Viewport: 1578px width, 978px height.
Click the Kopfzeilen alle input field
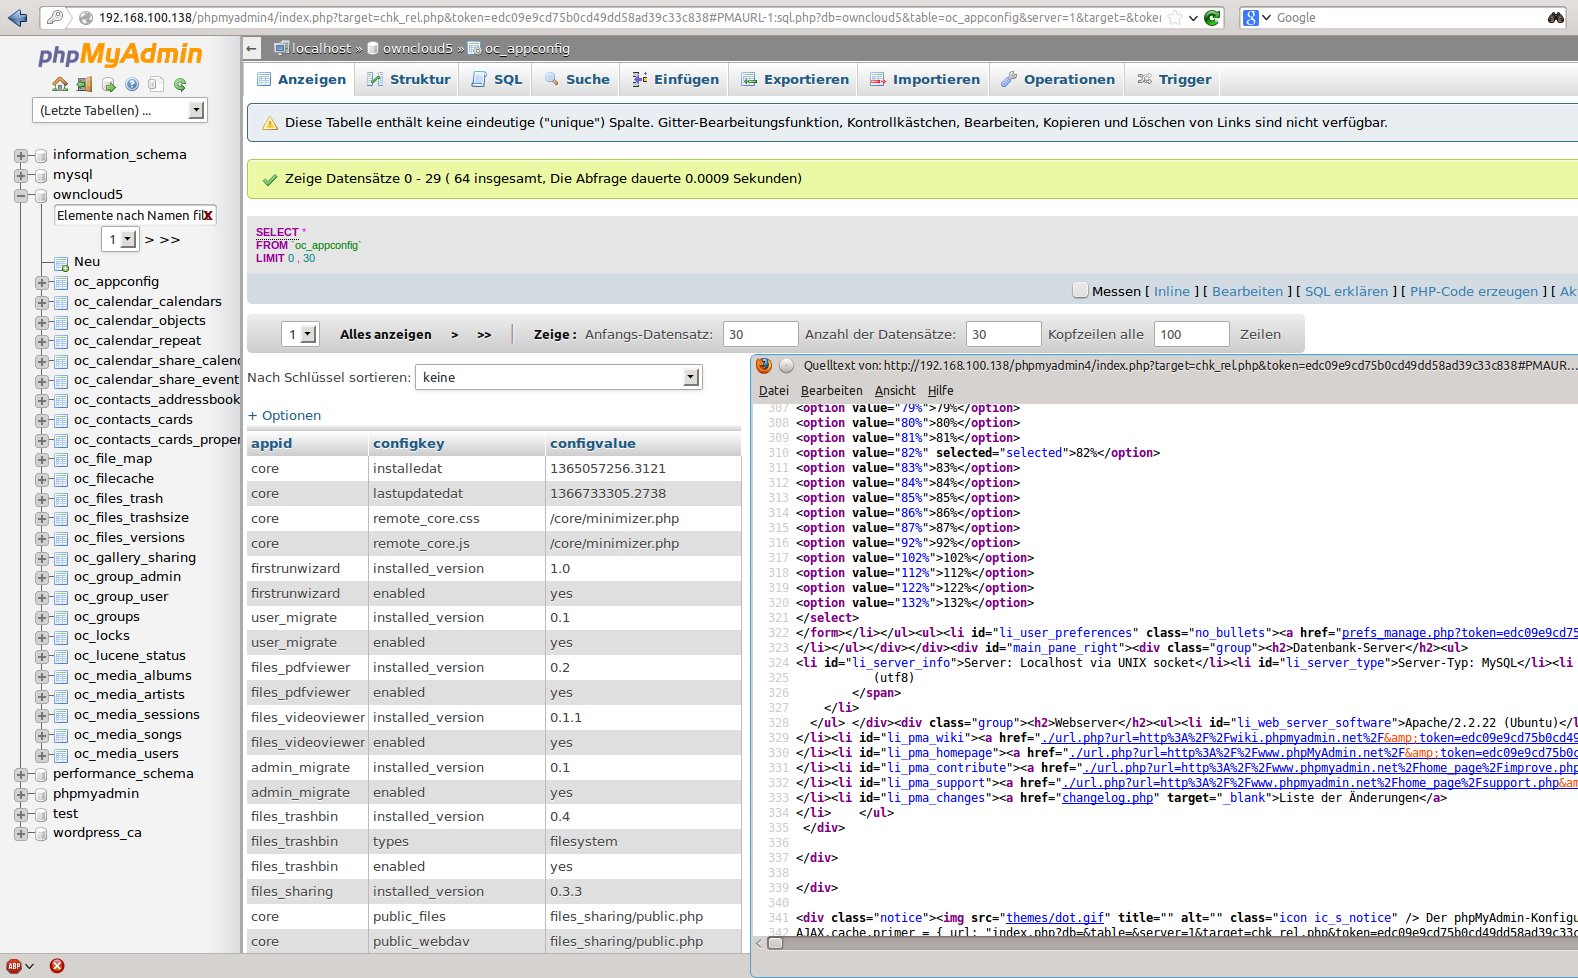pyautogui.click(x=1191, y=334)
